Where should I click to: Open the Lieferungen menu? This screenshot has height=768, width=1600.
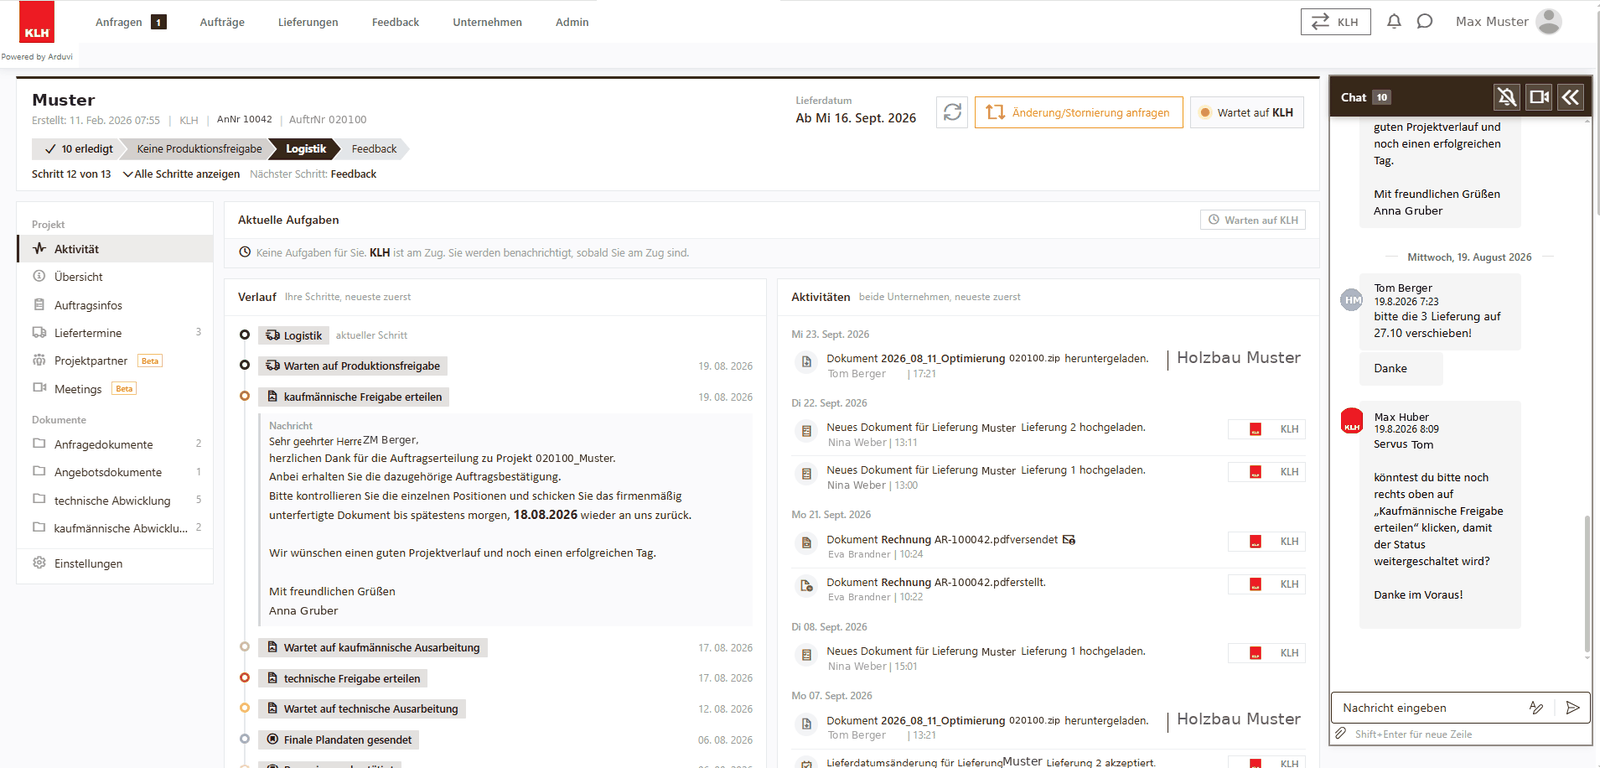308,22
